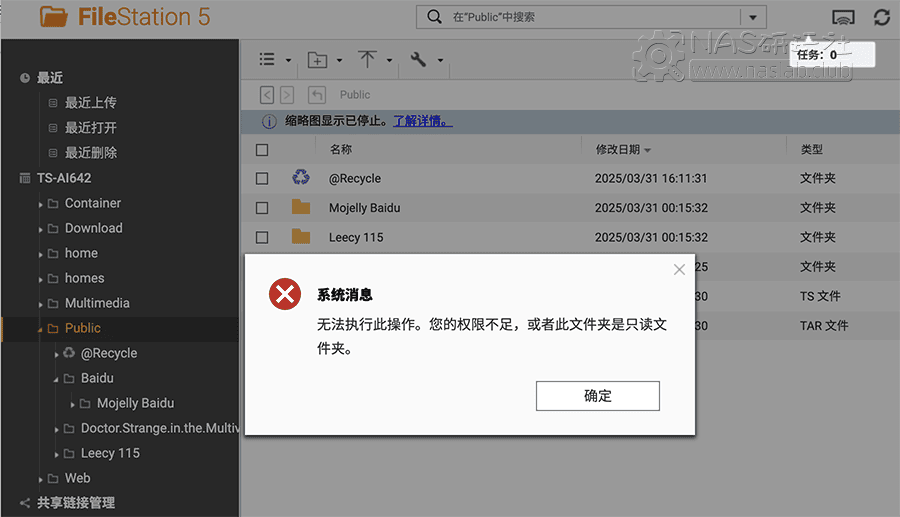Screen dimensions: 900x517
Task: Open the home folder in sidebar
Action: point(81,253)
